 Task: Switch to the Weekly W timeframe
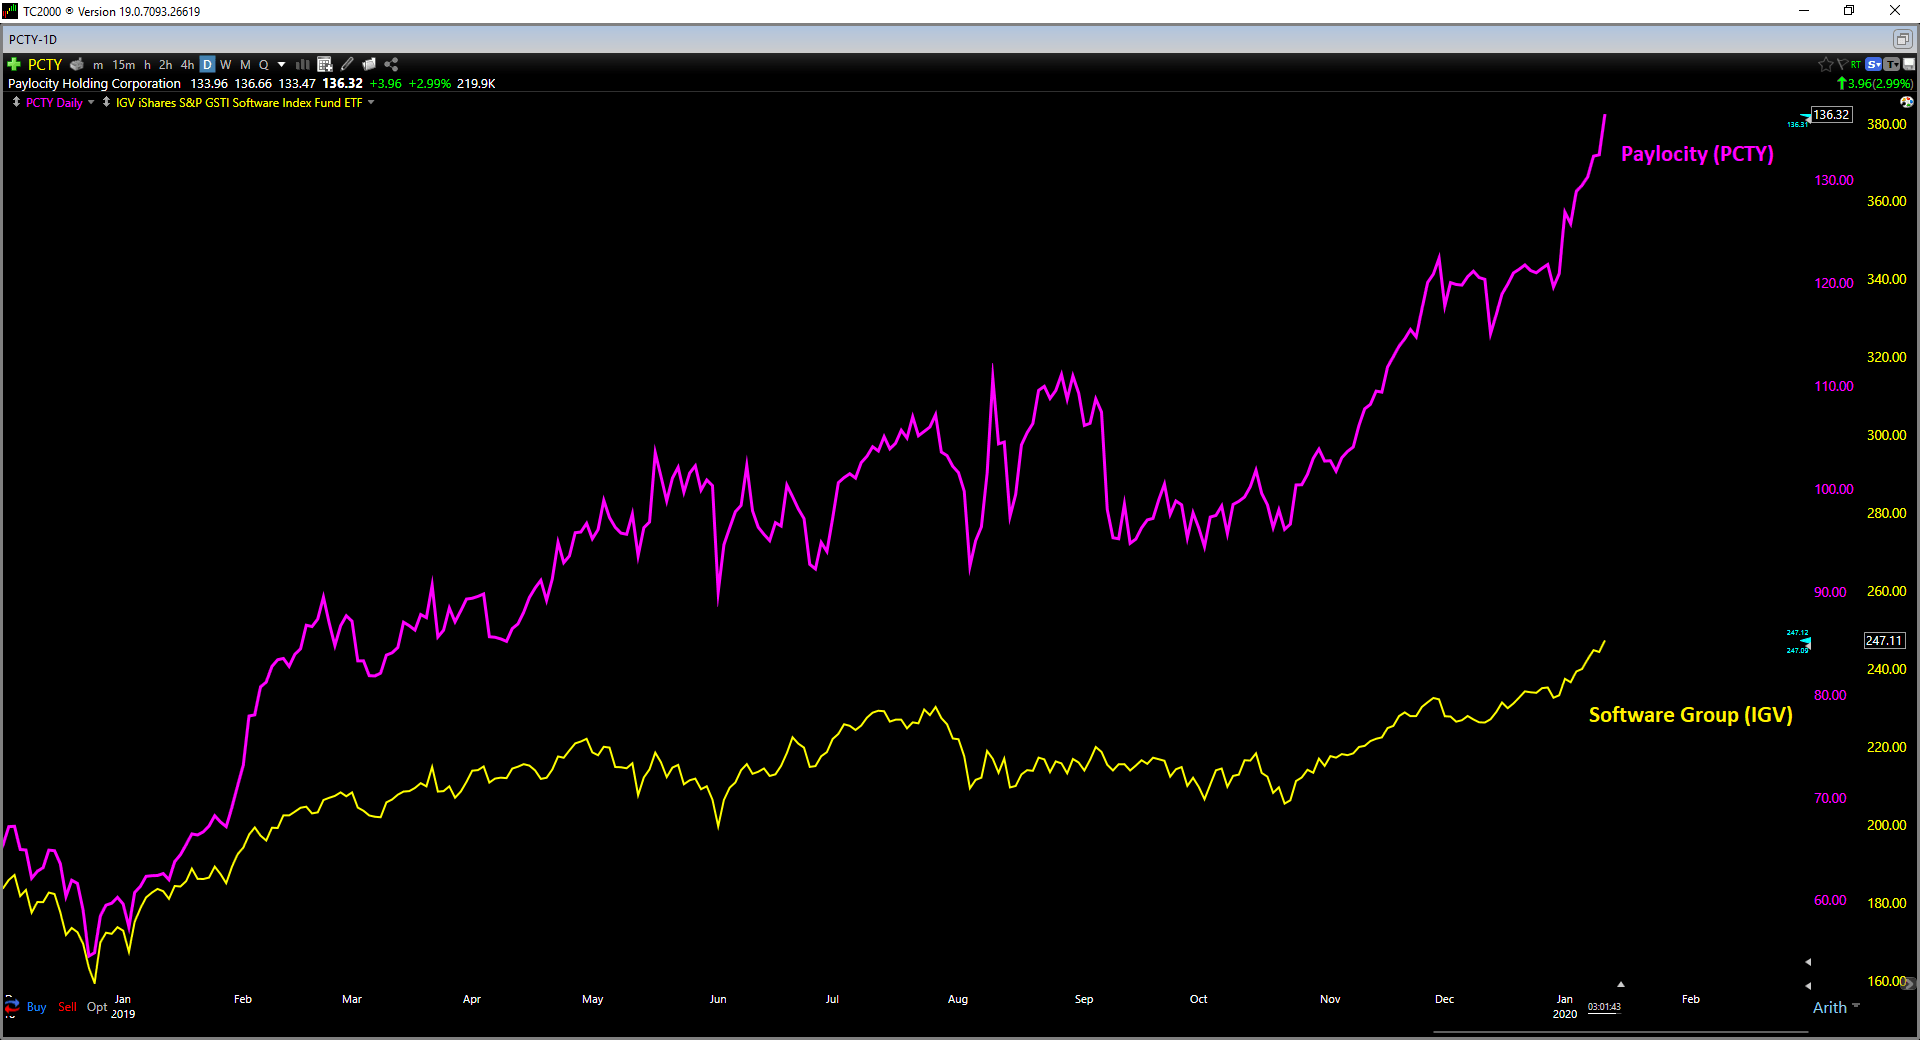(226, 65)
